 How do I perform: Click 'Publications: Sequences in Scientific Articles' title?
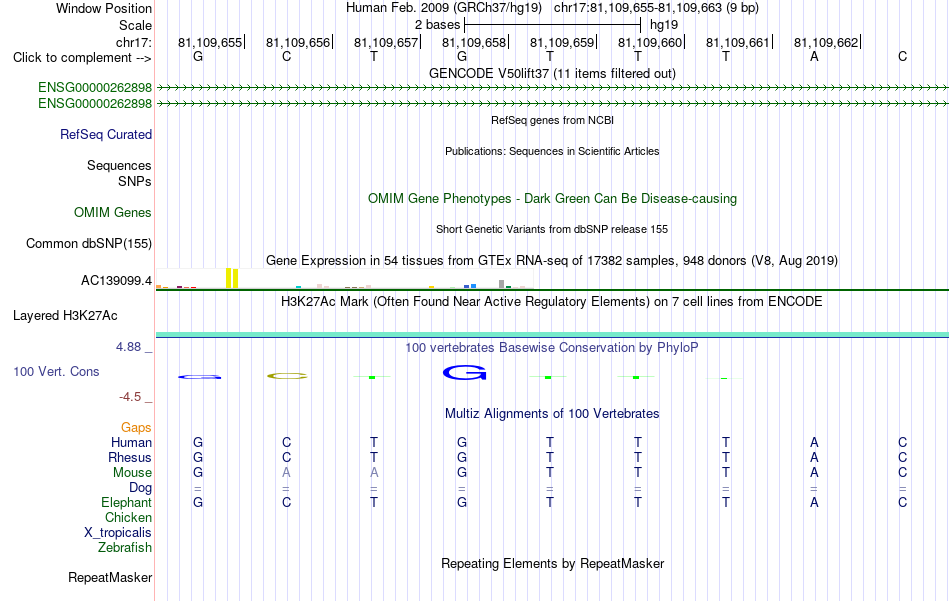552,151
